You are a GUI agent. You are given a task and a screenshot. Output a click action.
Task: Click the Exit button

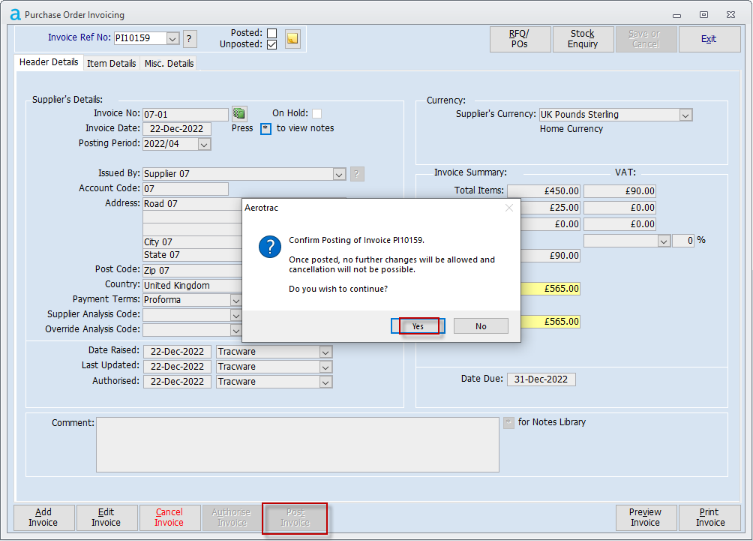709,39
